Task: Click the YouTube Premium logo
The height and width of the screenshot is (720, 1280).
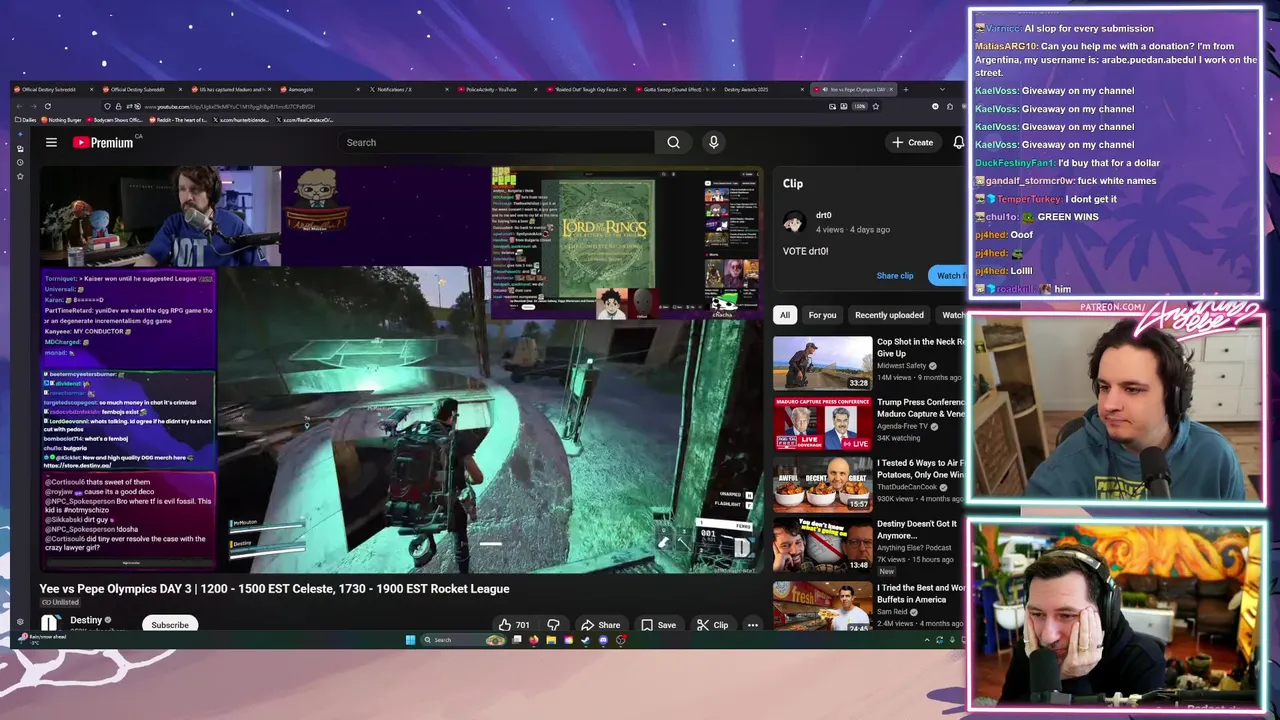Action: (103, 142)
